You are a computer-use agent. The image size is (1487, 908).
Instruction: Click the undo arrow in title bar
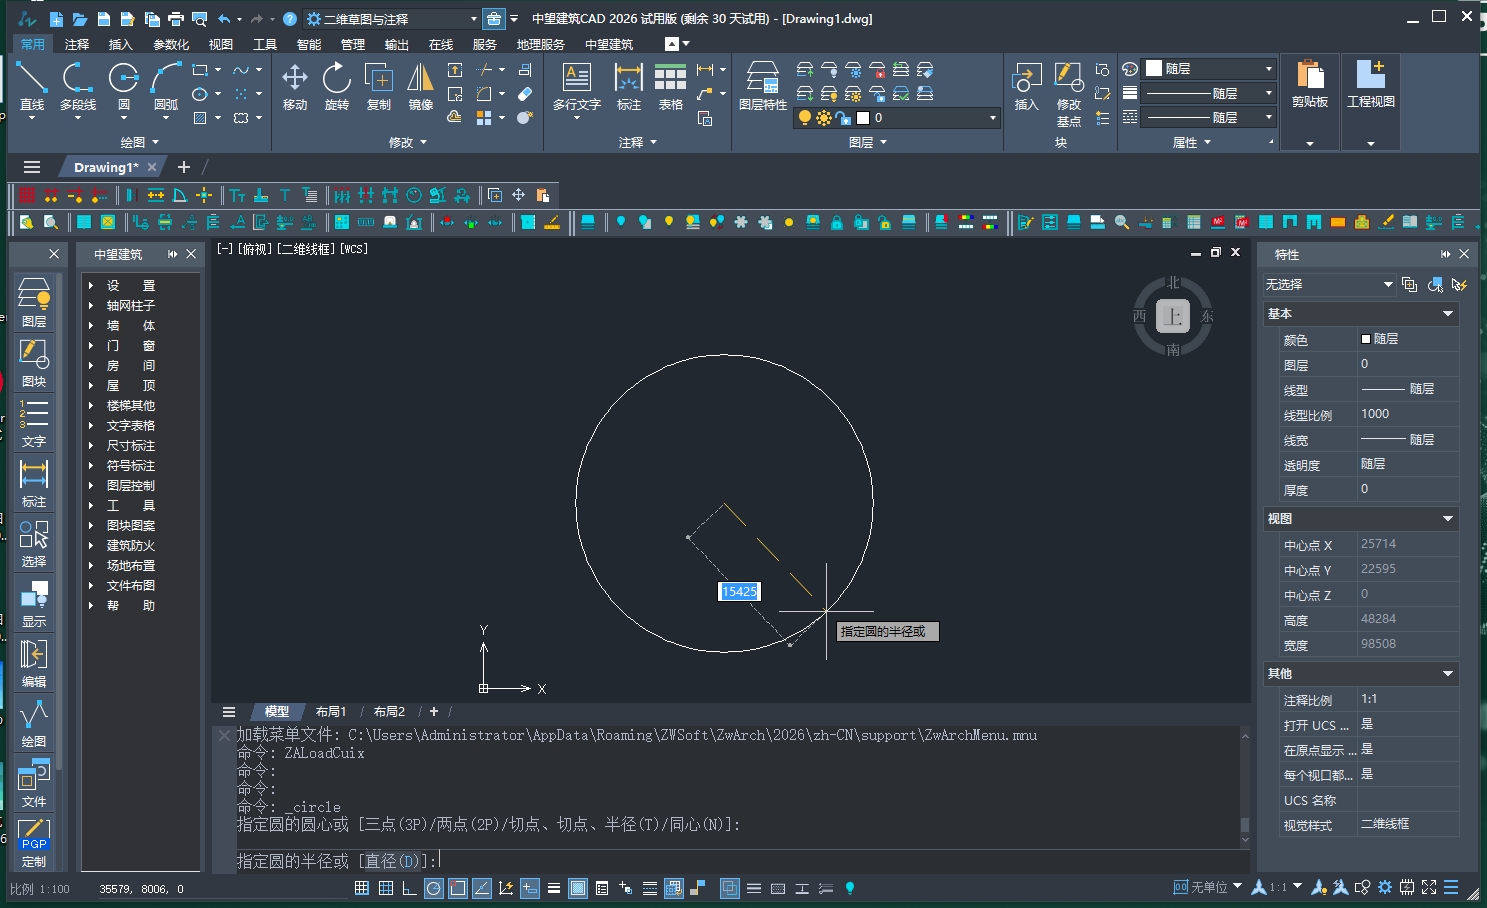pyautogui.click(x=224, y=19)
